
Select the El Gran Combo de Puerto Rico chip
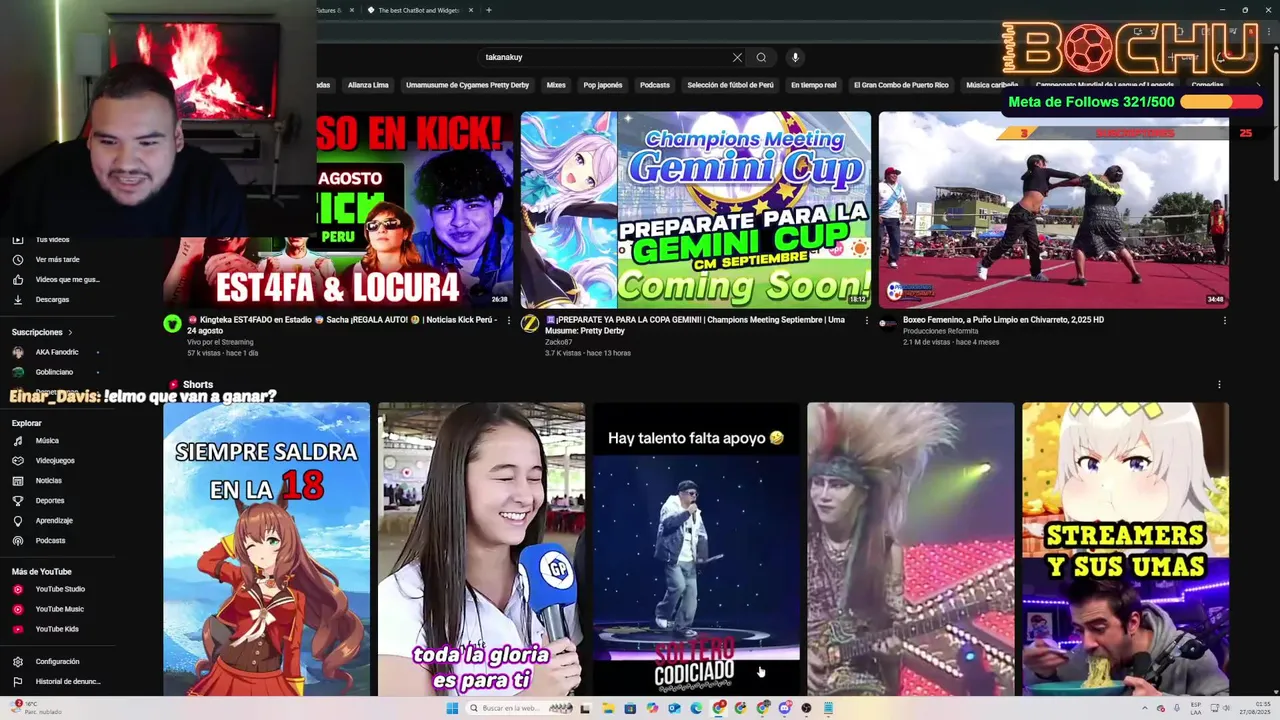[901, 85]
